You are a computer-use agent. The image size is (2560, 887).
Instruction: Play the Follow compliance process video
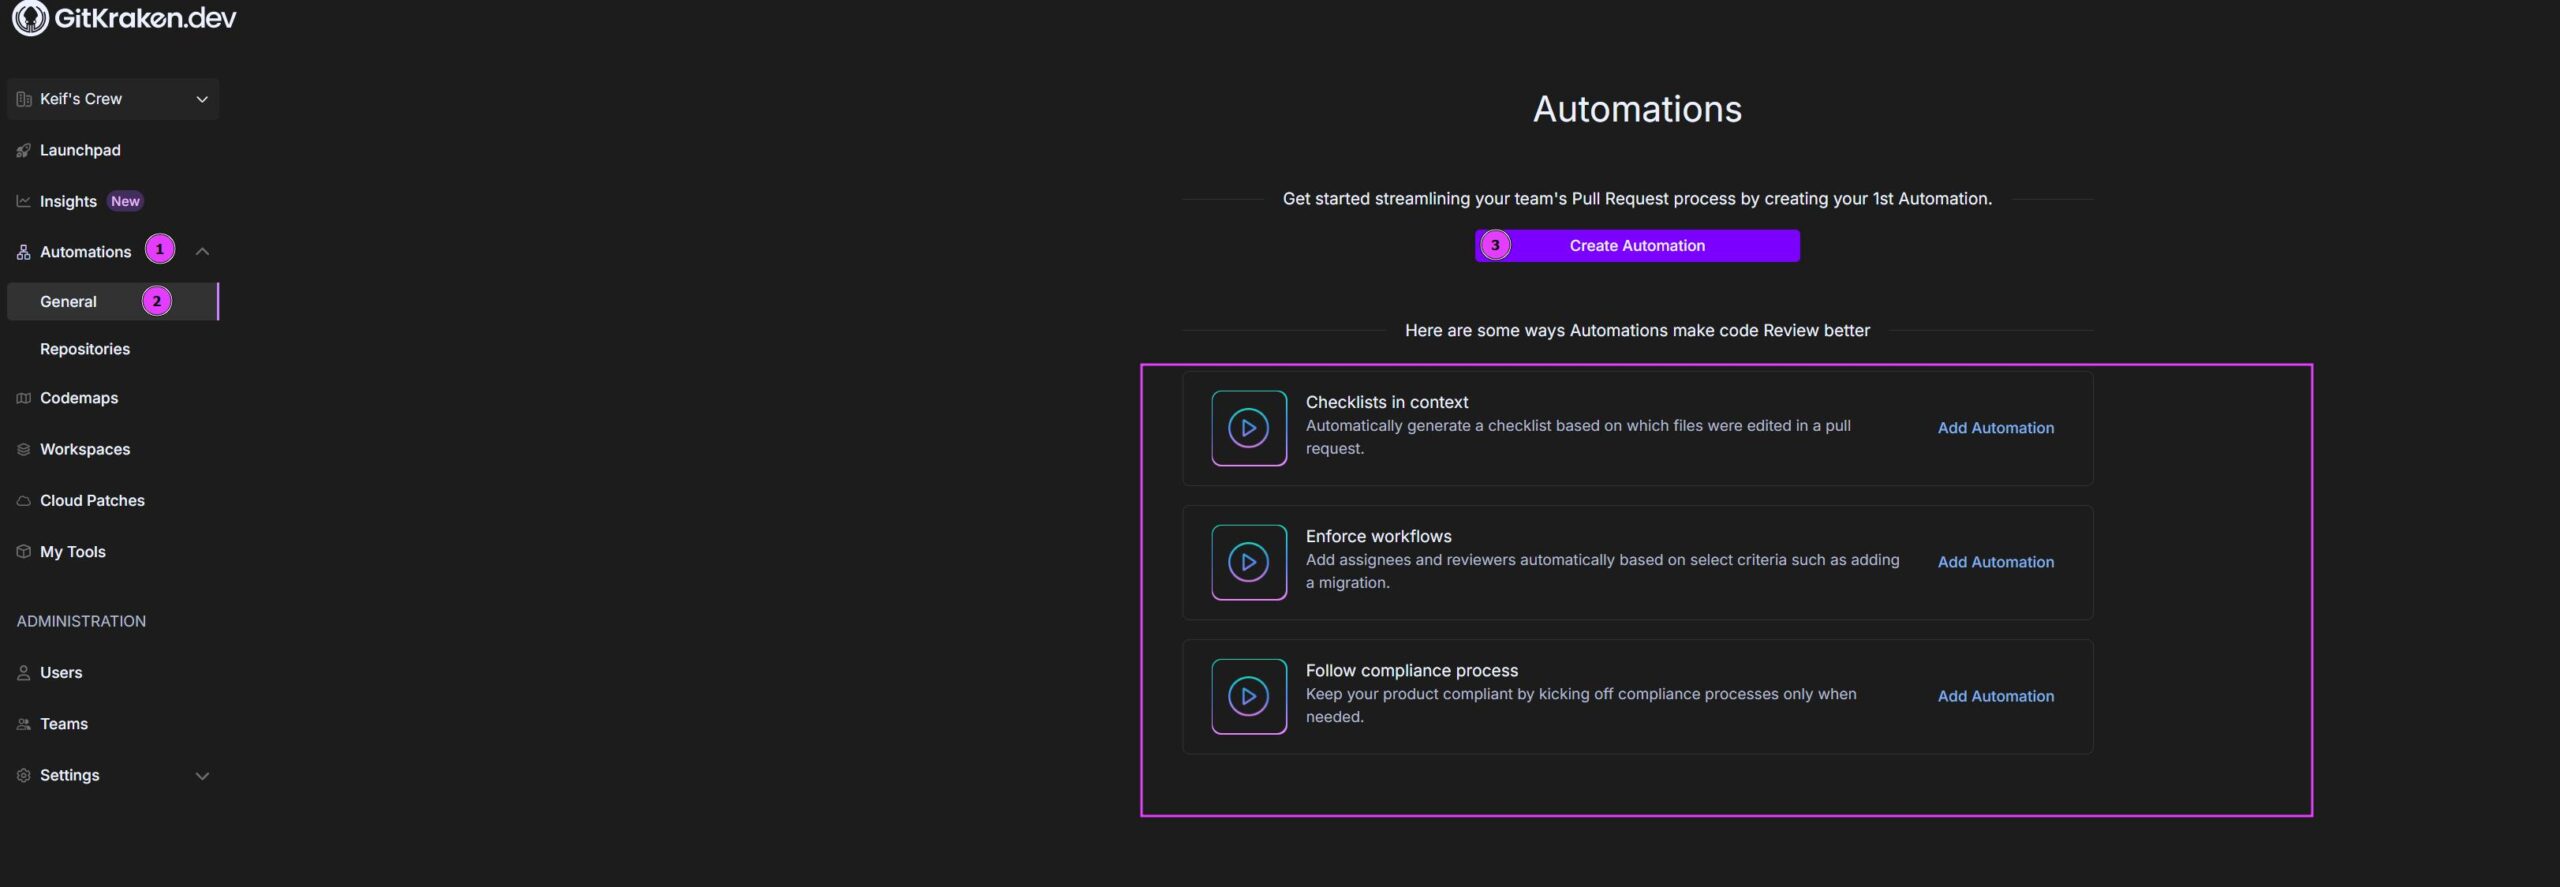coord(1248,696)
